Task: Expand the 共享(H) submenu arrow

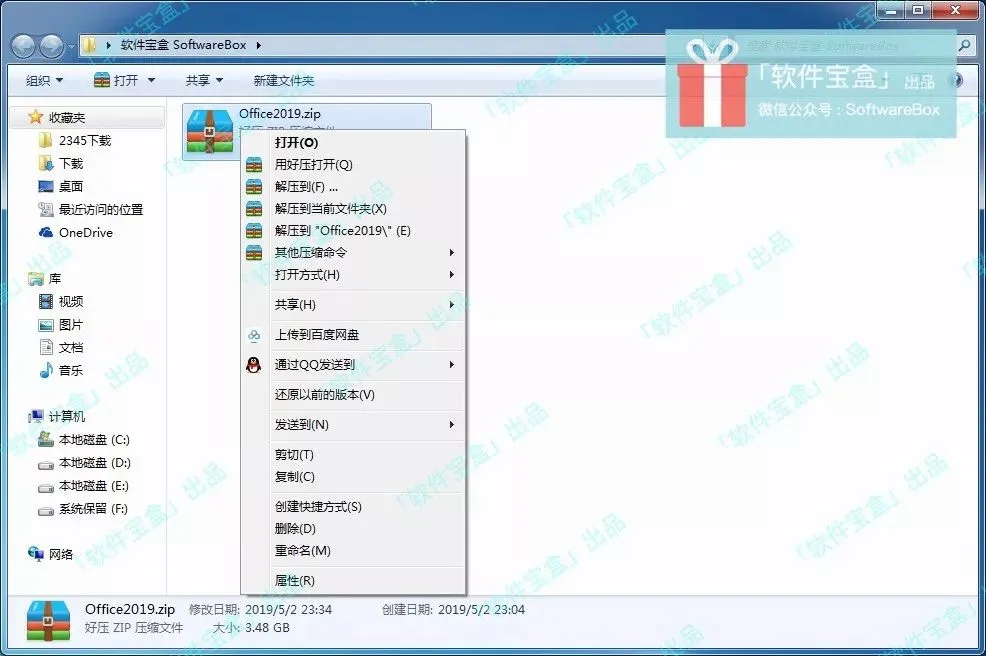Action: pos(451,305)
